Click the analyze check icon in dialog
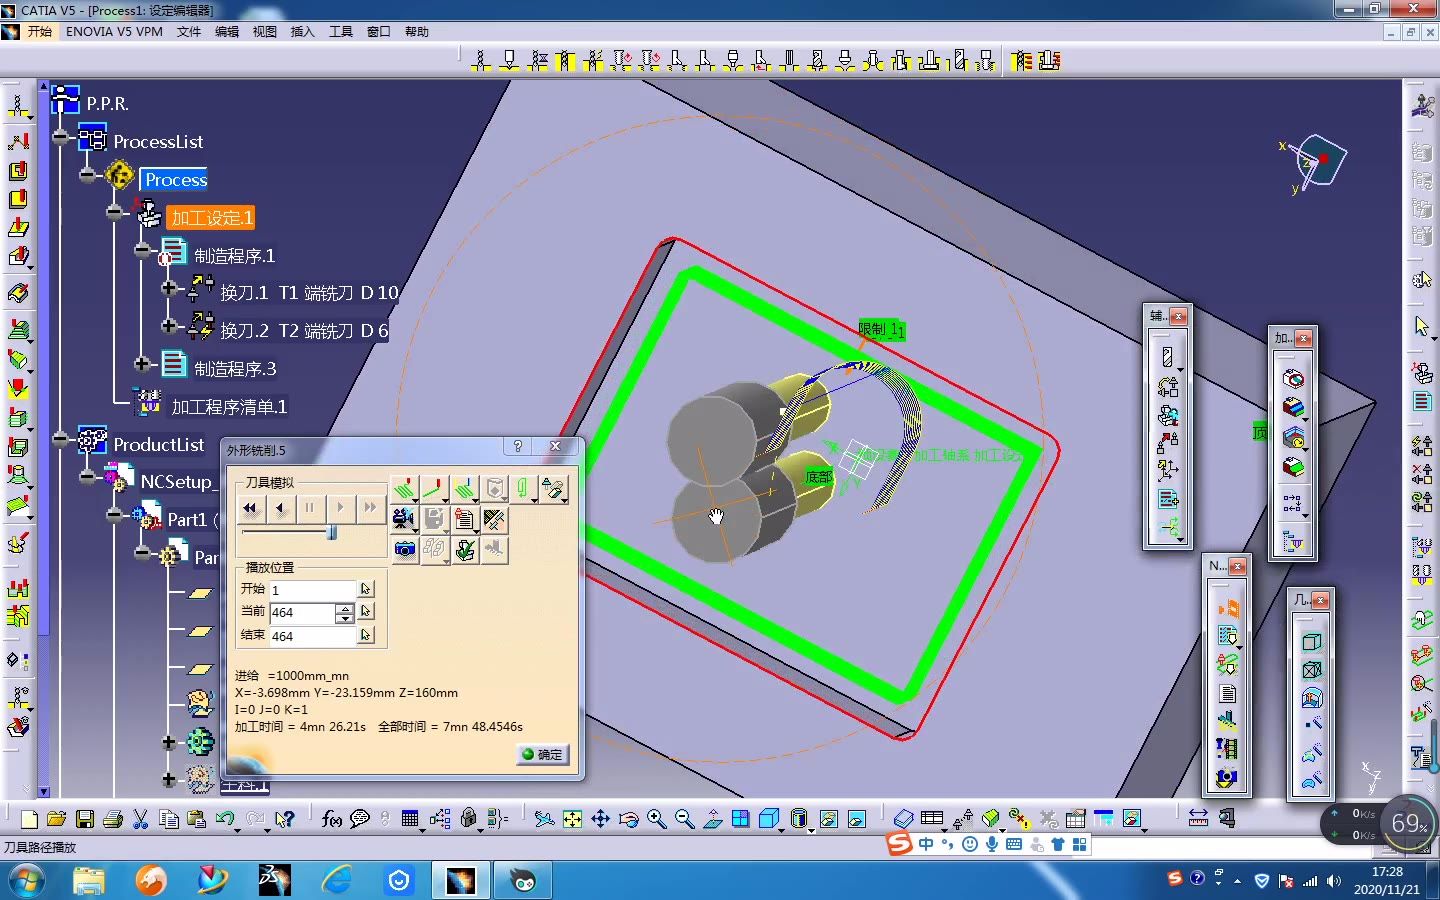The height and width of the screenshot is (900, 1440). [465, 549]
